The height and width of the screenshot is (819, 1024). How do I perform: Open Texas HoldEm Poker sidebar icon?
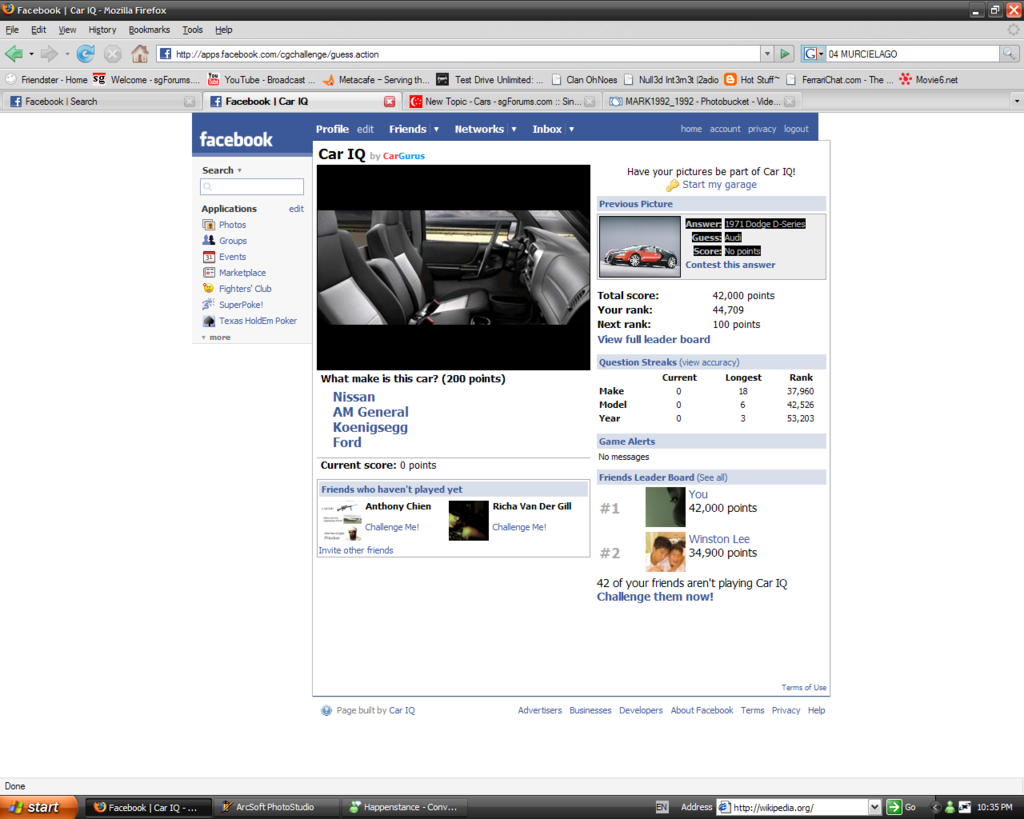[x=208, y=321]
